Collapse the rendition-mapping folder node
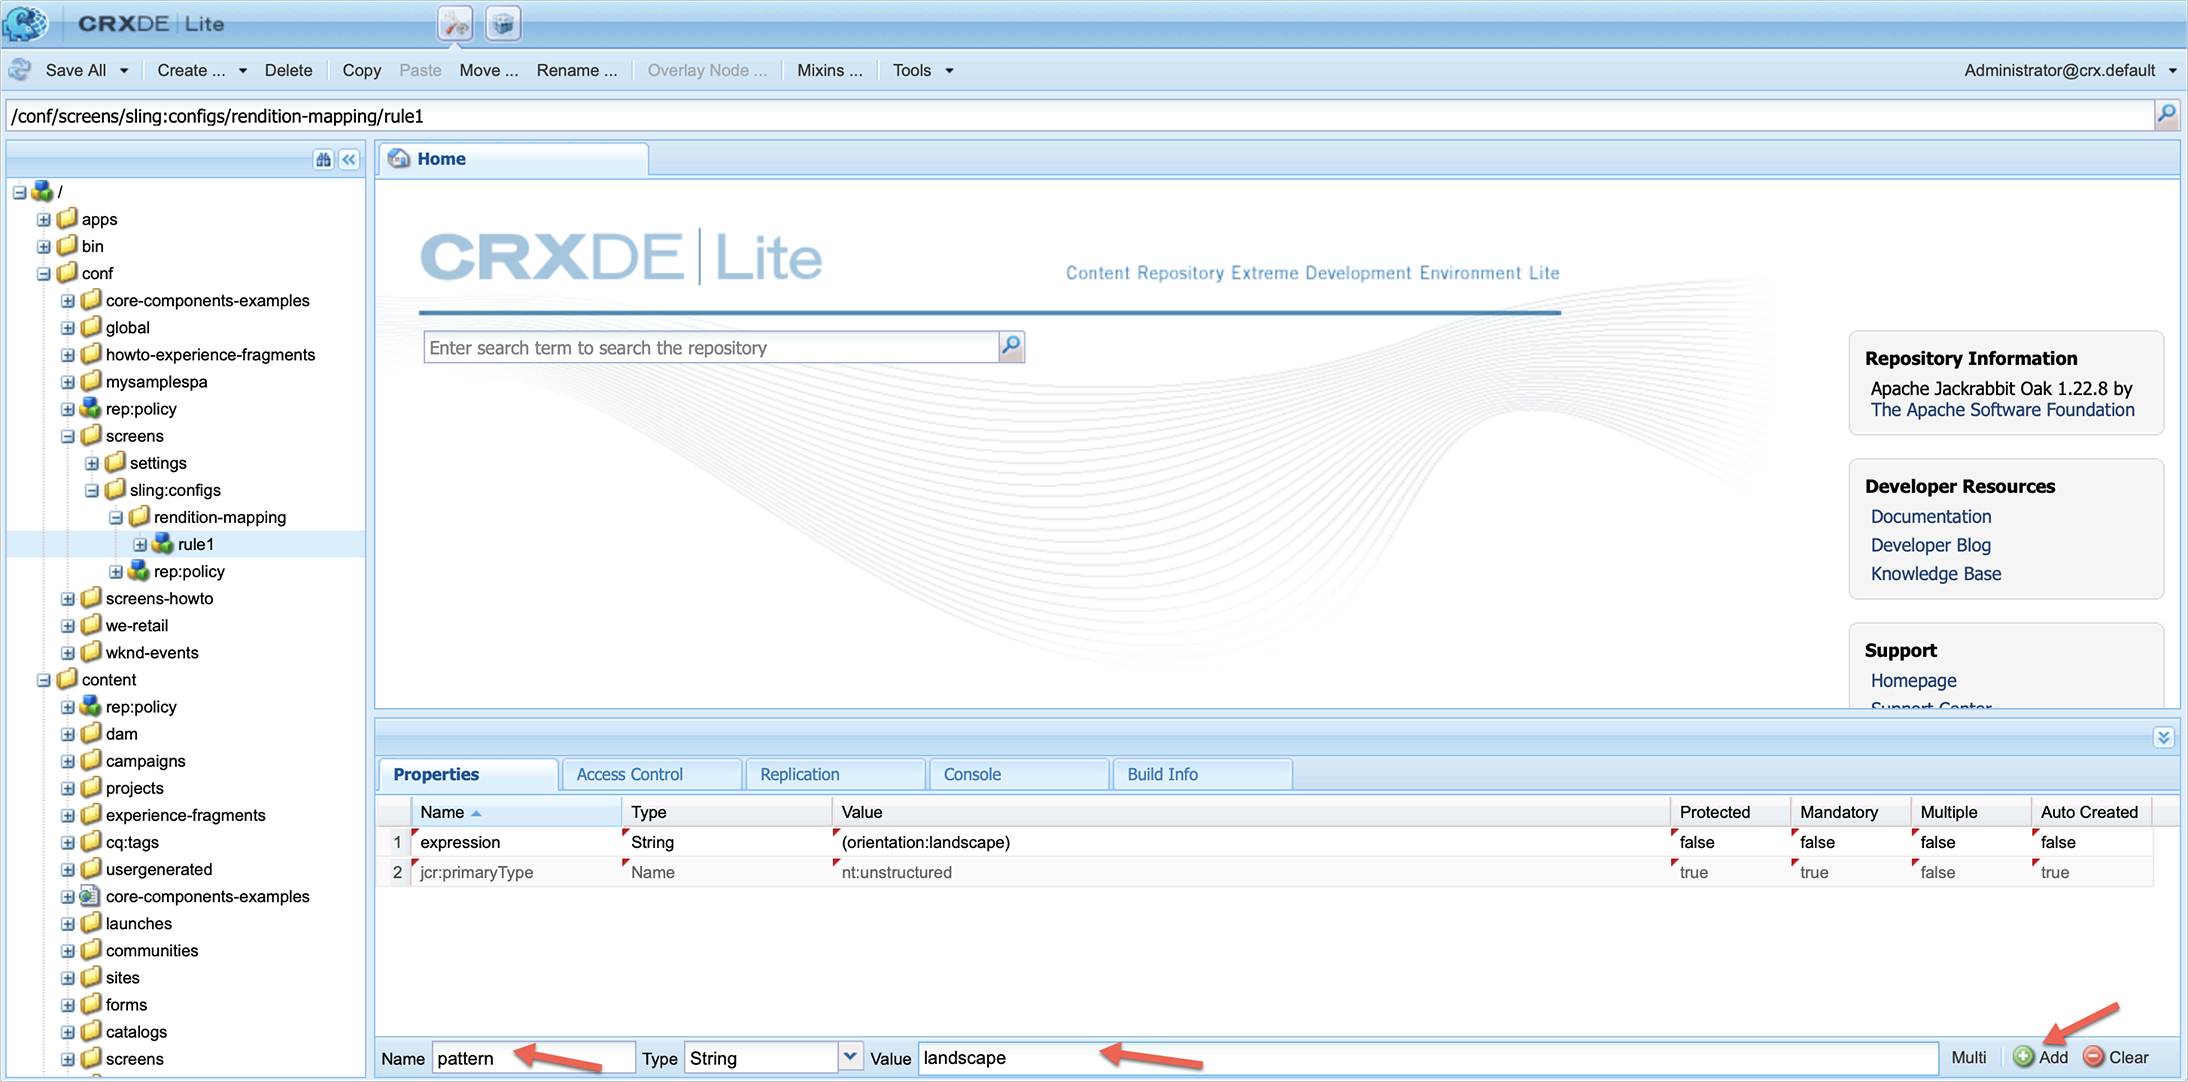The image size is (2188, 1082). [116, 517]
